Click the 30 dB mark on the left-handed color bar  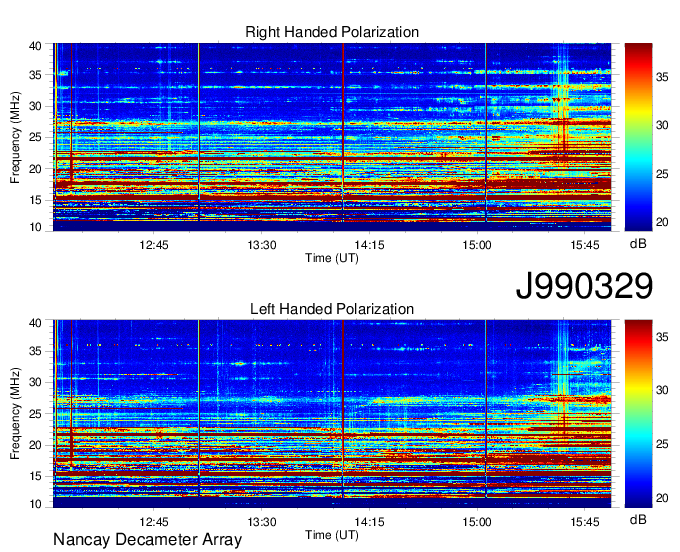point(662,390)
